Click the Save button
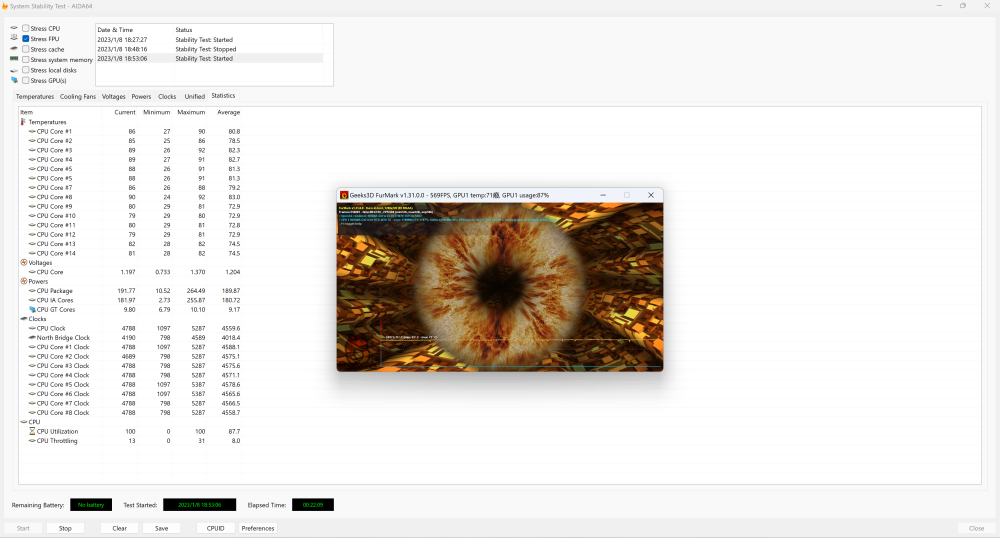This screenshot has height=538, width=1000. click(161, 528)
